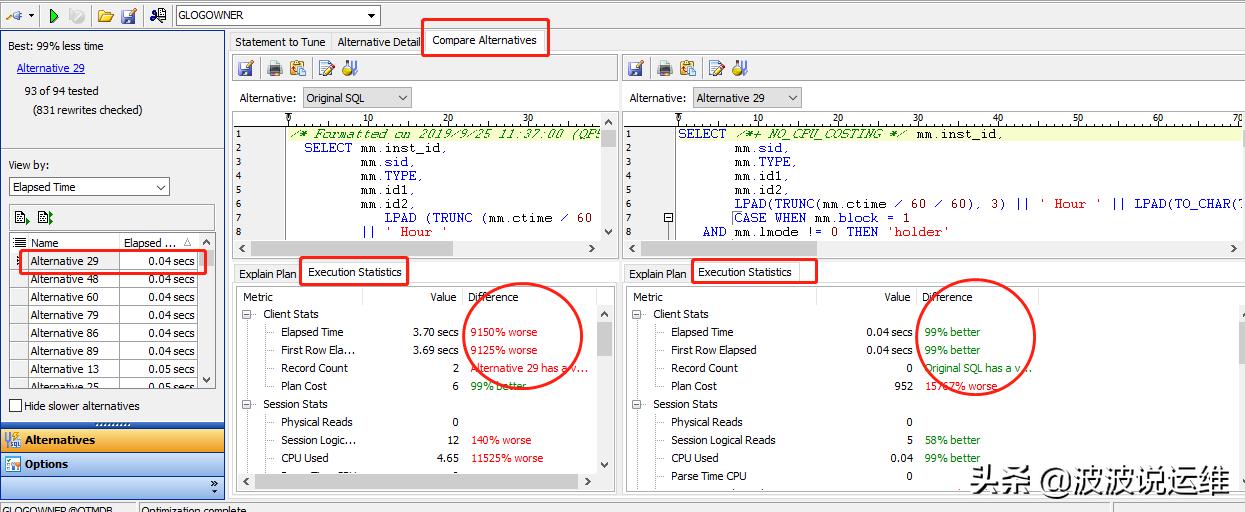Click left pane Elapsed Time 3.70 secs value
This screenshot has height=512, width=1245.
coord(435,332)
